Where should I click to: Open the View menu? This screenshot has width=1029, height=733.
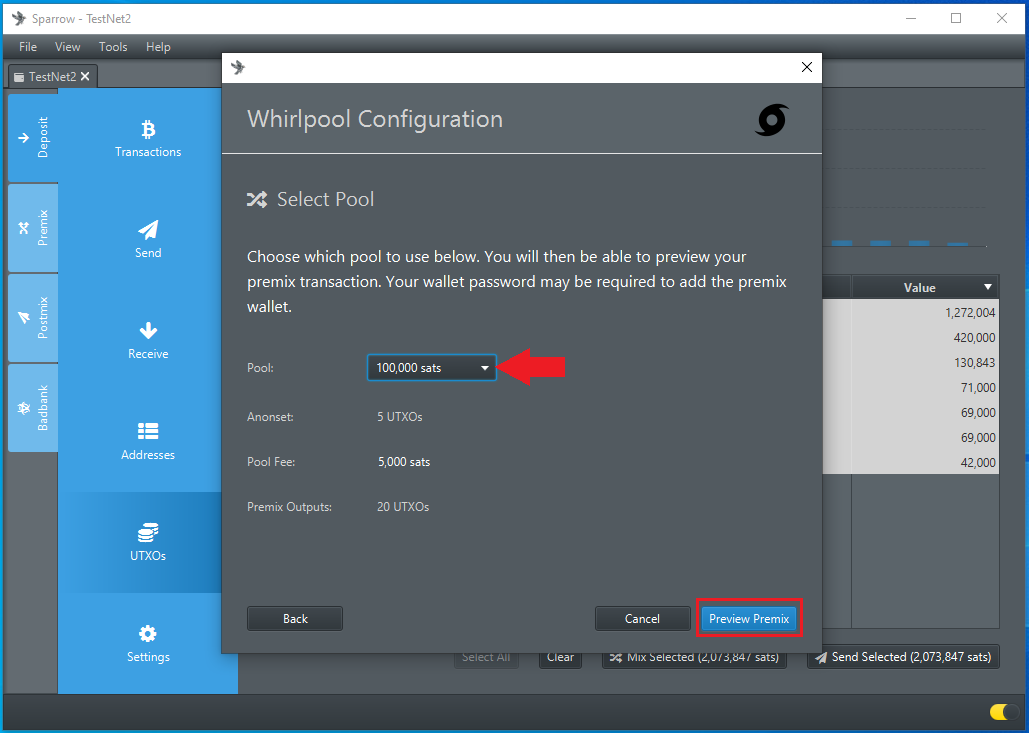point(68,47)
